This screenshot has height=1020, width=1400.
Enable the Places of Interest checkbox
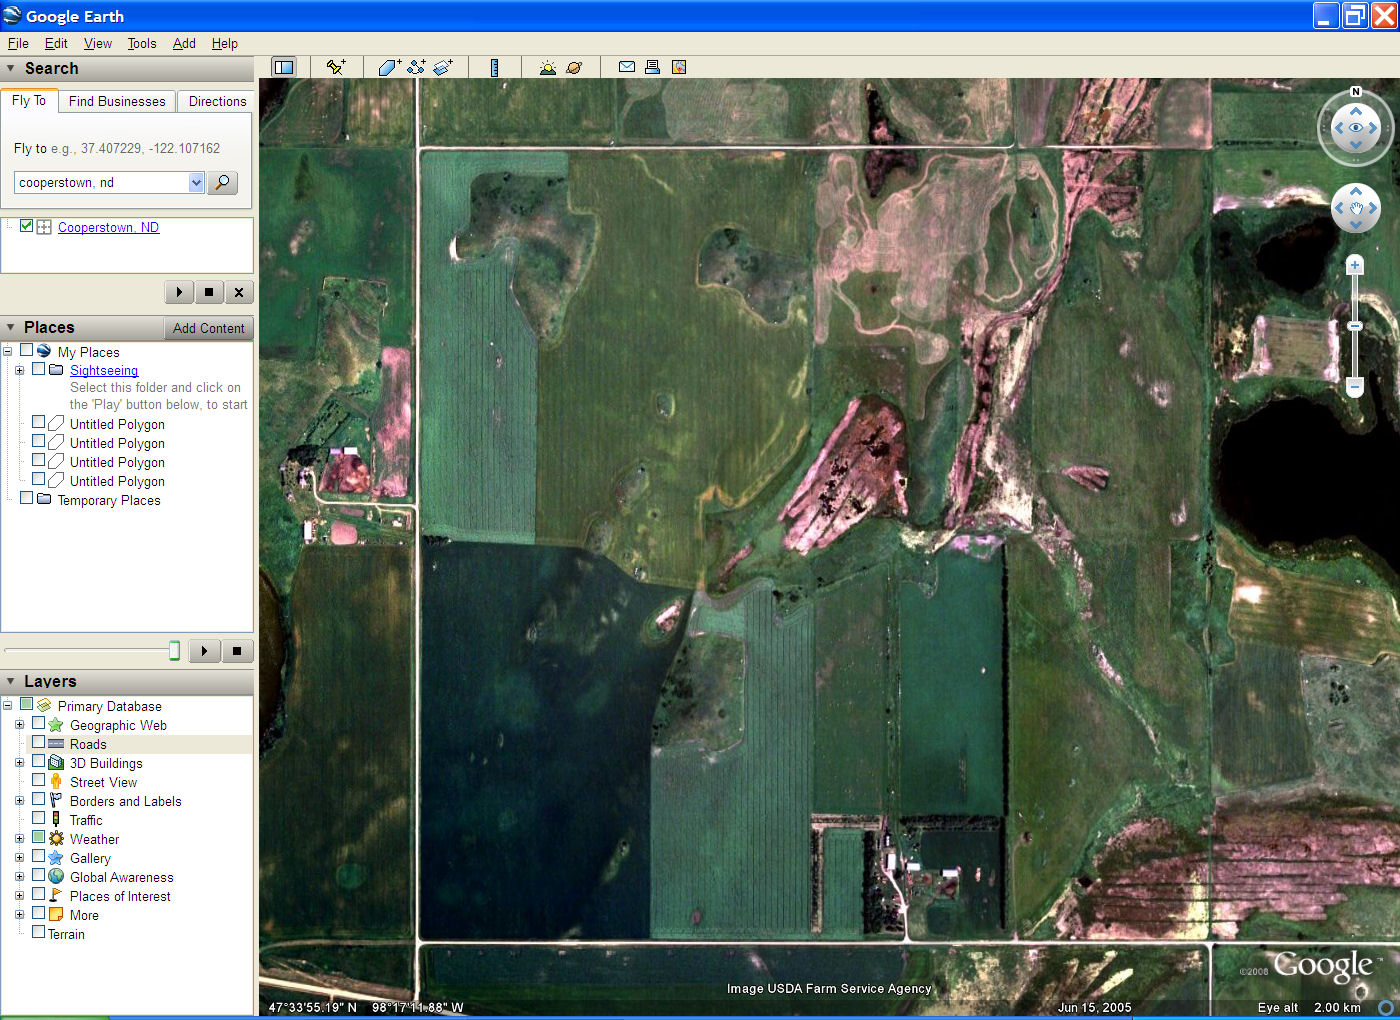click(39, 894)
